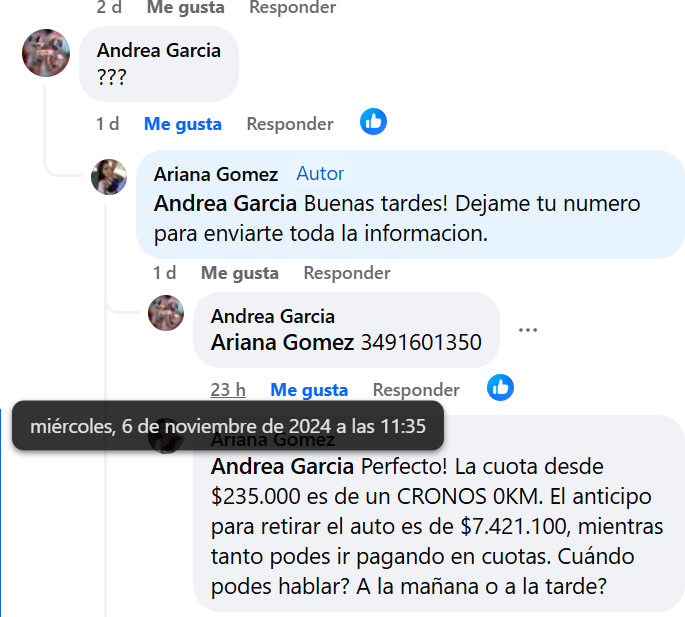Open '1 d' timestamp under '???' comment
685x617 pixels.
coord(107,124)
